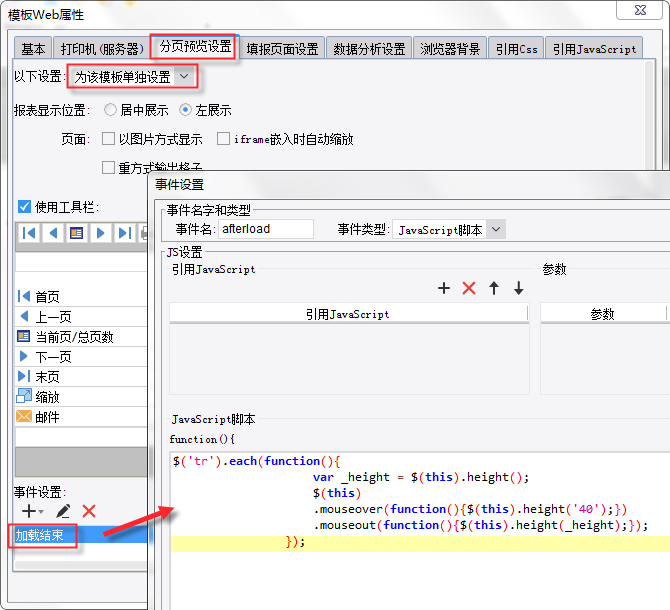
Task: Switch to the 填报页面设置 tab
Action: coord(282,49)
